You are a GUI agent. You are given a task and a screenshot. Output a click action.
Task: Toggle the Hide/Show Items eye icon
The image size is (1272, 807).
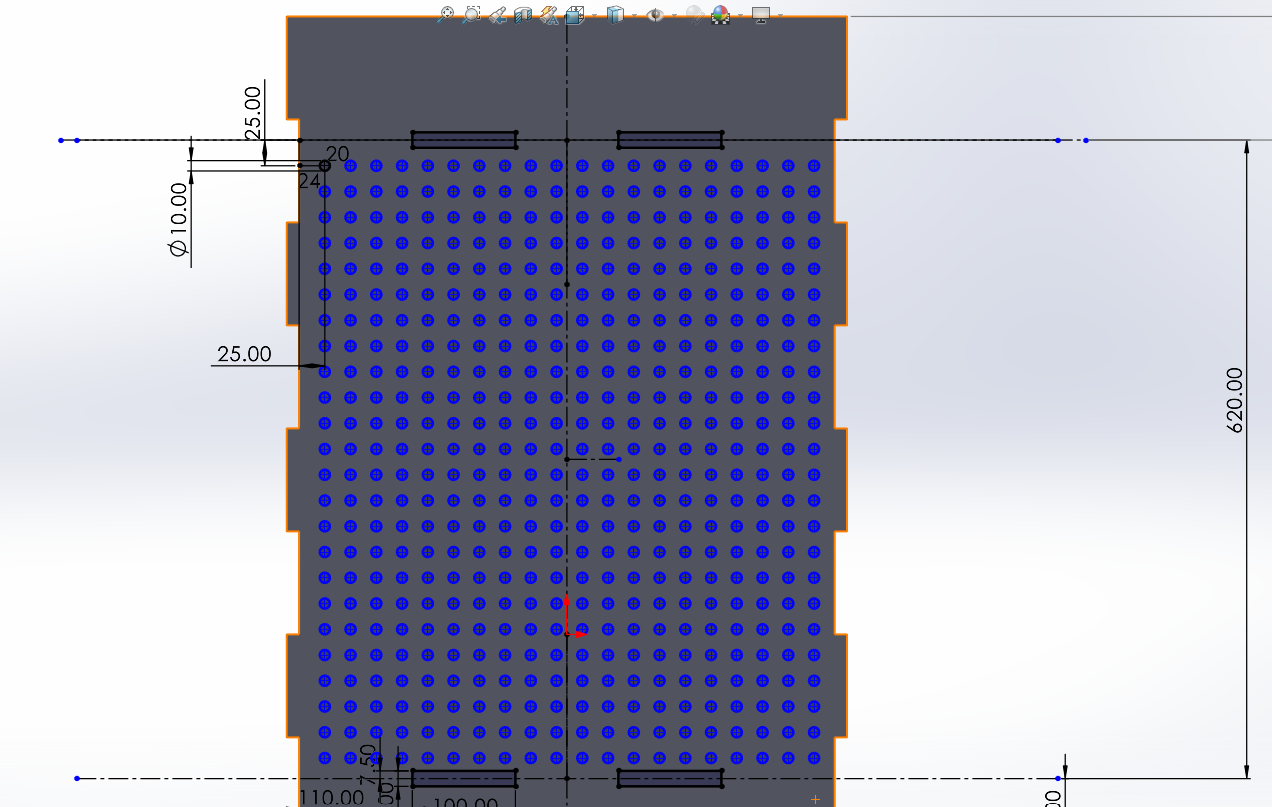(x=655, y=15)
